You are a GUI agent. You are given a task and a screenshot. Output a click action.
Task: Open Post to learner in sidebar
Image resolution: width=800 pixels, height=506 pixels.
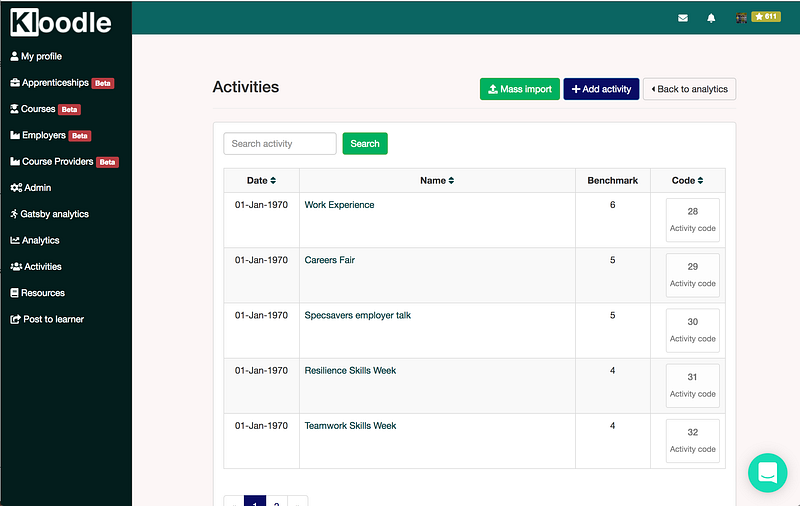point(47,319)
